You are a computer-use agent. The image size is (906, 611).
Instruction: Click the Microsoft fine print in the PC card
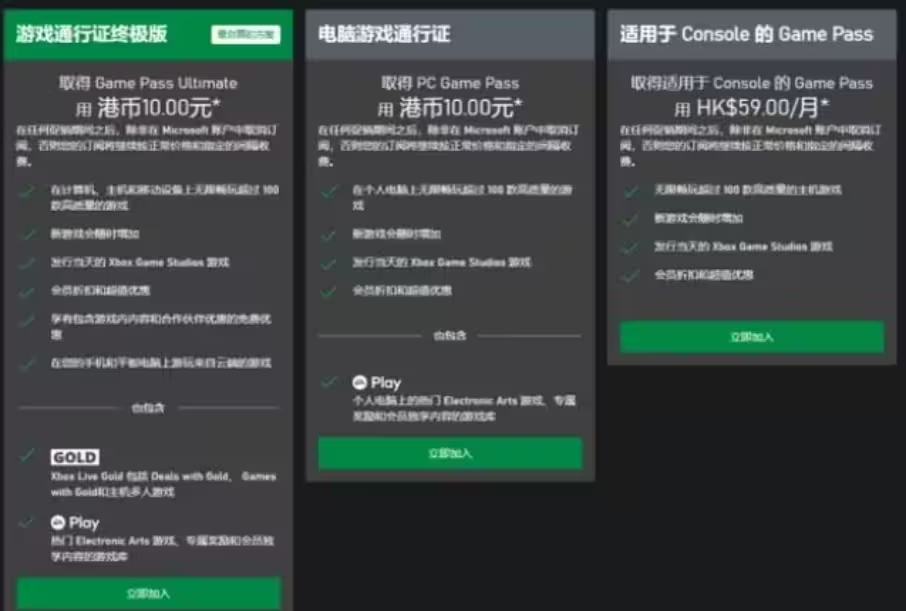pos(449,145)
